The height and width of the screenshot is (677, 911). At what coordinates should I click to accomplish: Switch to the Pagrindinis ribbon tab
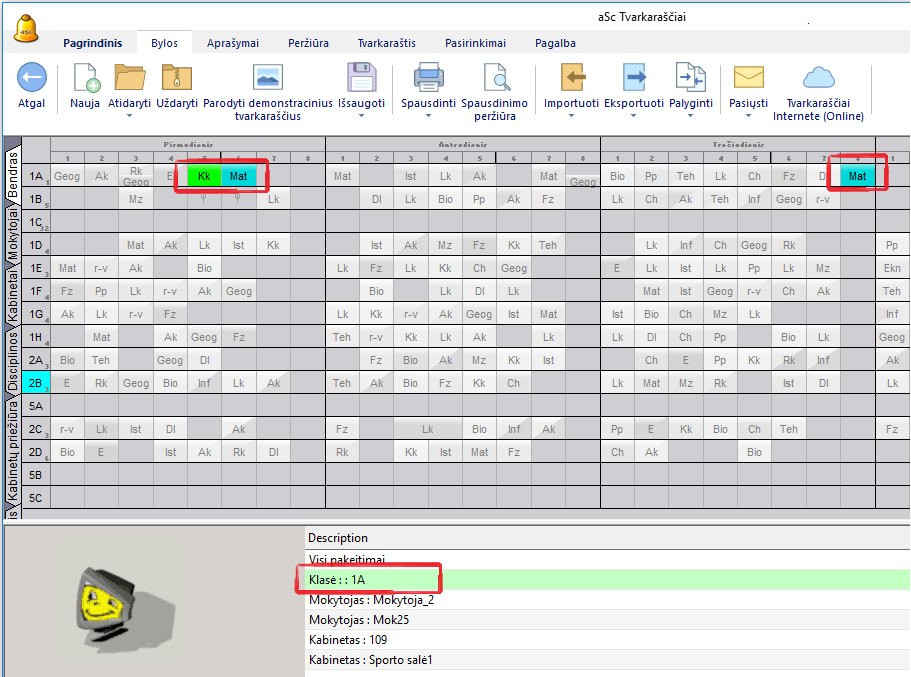coord(92,43)
